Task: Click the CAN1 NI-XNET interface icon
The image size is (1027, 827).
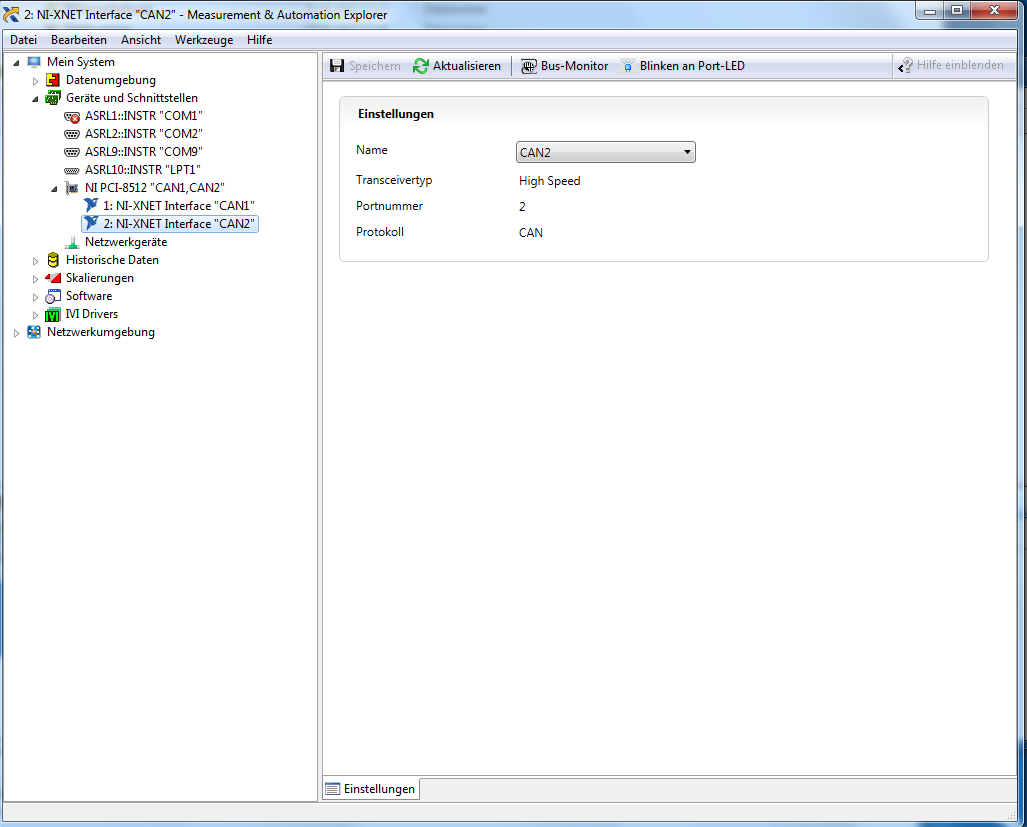Action: coord(91,206)
